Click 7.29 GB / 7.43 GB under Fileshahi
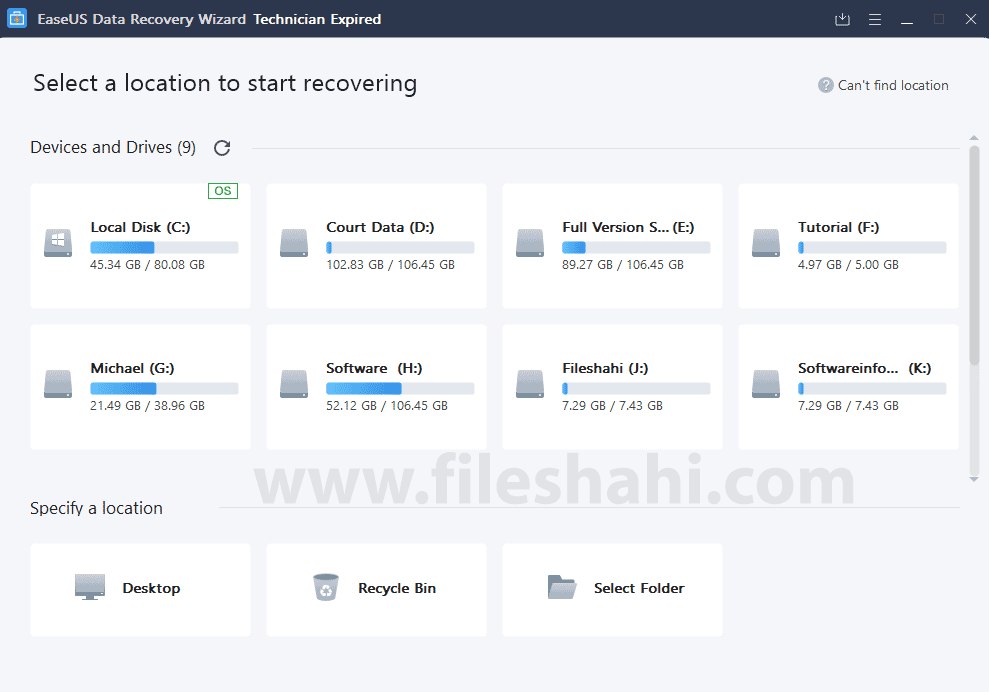This screenshot has width=989, height=692. (612, 406)
